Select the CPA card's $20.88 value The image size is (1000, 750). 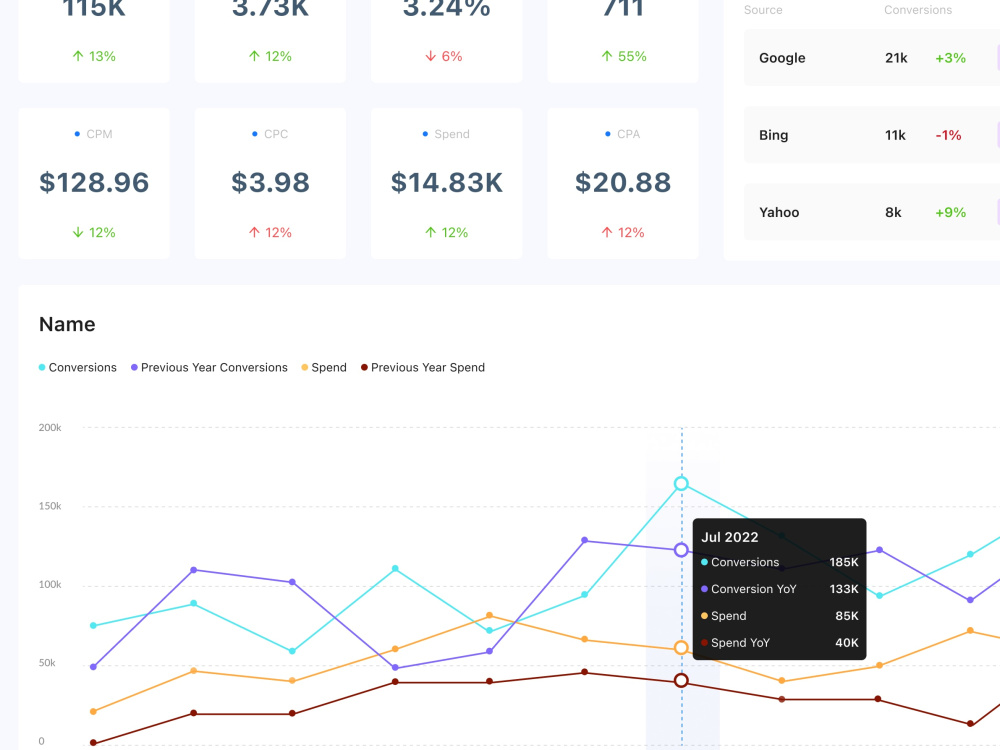click(623, 182)
